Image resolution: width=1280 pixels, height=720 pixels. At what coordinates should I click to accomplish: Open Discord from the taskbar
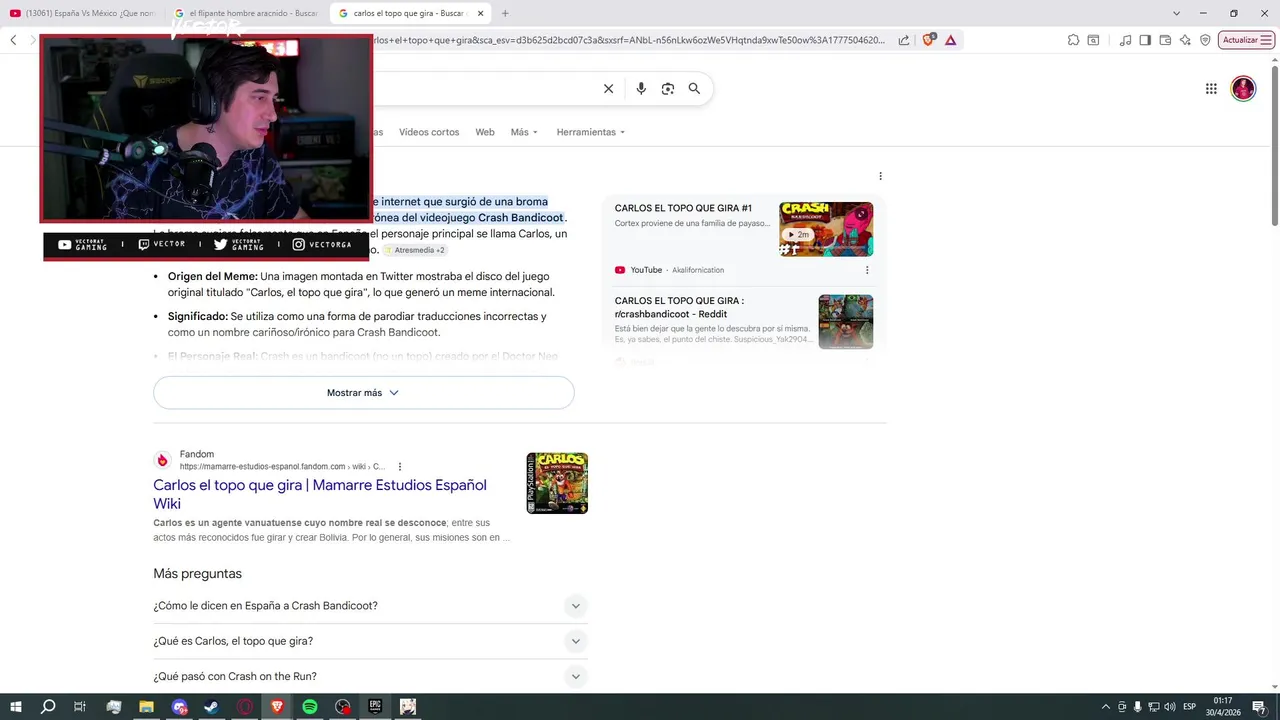[x=179, y=707]
